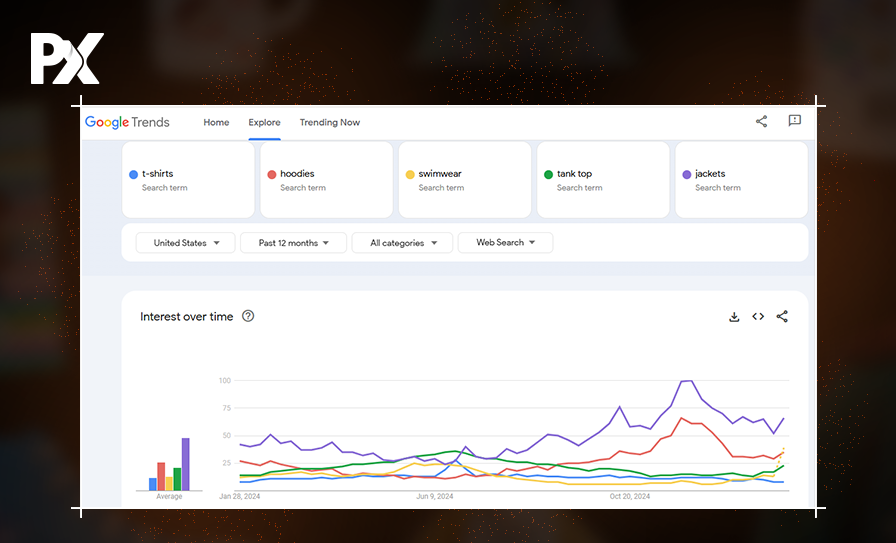Click the embed code icon on chart
This screenshot has width=896, height=543.
point(758,317)
